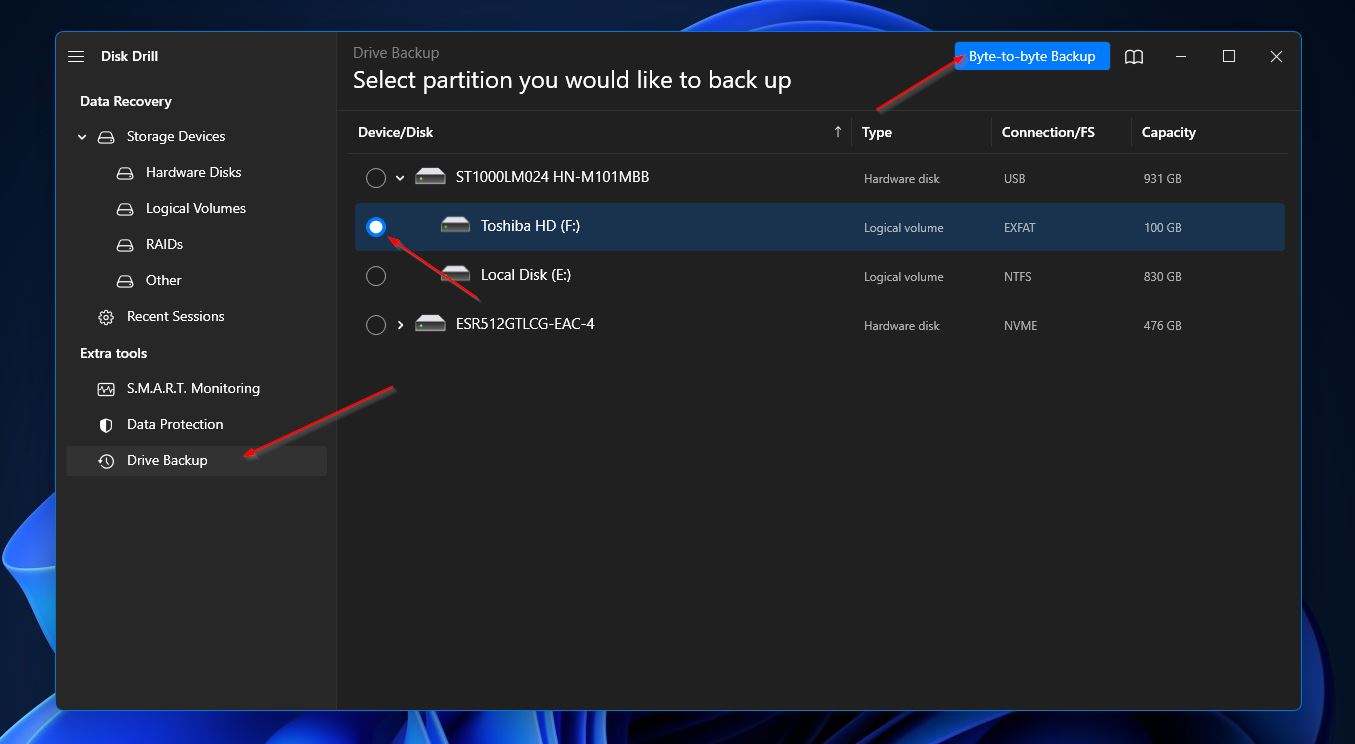Click the NVME connection cell
1355x744 pixels.
(1020, 326)
